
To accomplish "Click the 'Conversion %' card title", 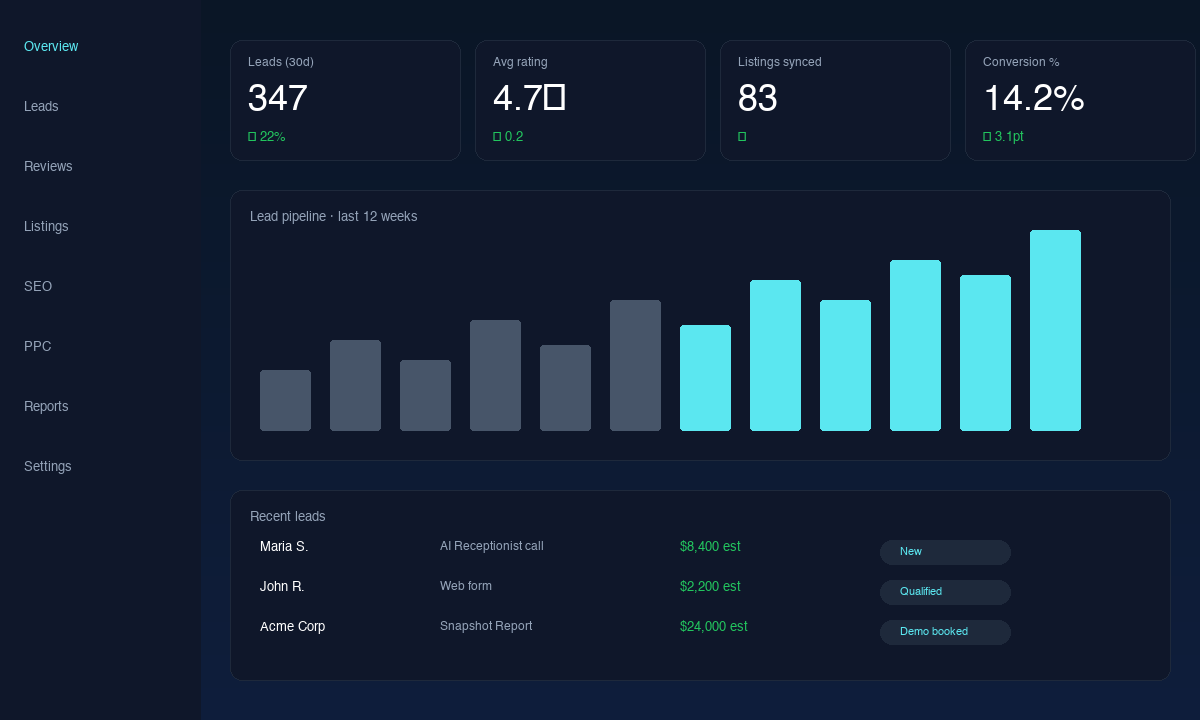I will click(1021, 62).
